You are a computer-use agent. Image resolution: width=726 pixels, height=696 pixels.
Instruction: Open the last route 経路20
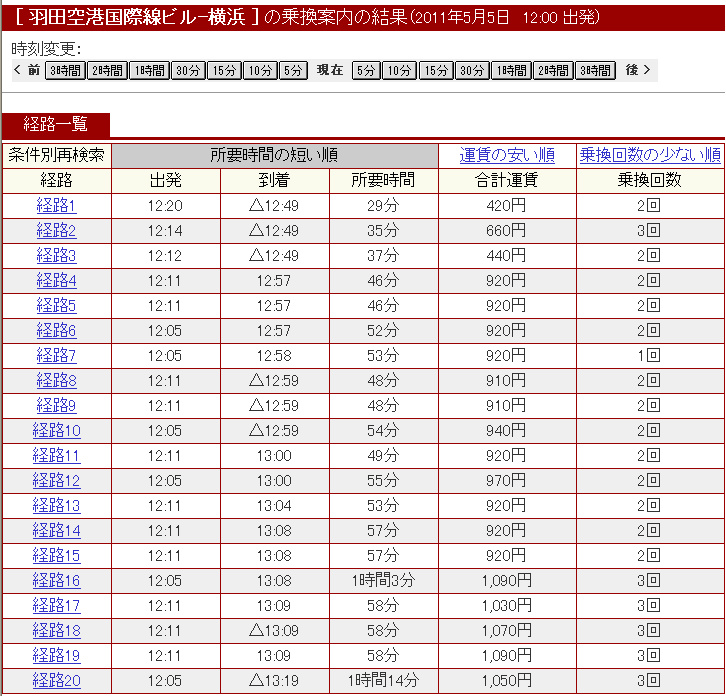(57, 681)
